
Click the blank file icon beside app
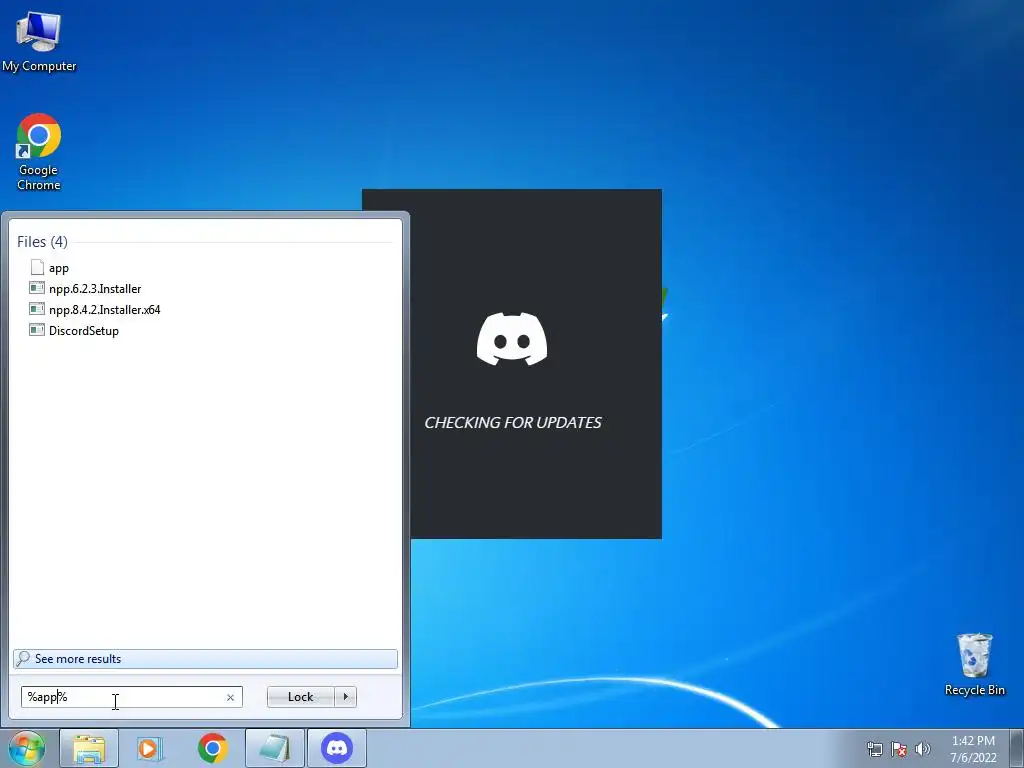pos(37,267)
